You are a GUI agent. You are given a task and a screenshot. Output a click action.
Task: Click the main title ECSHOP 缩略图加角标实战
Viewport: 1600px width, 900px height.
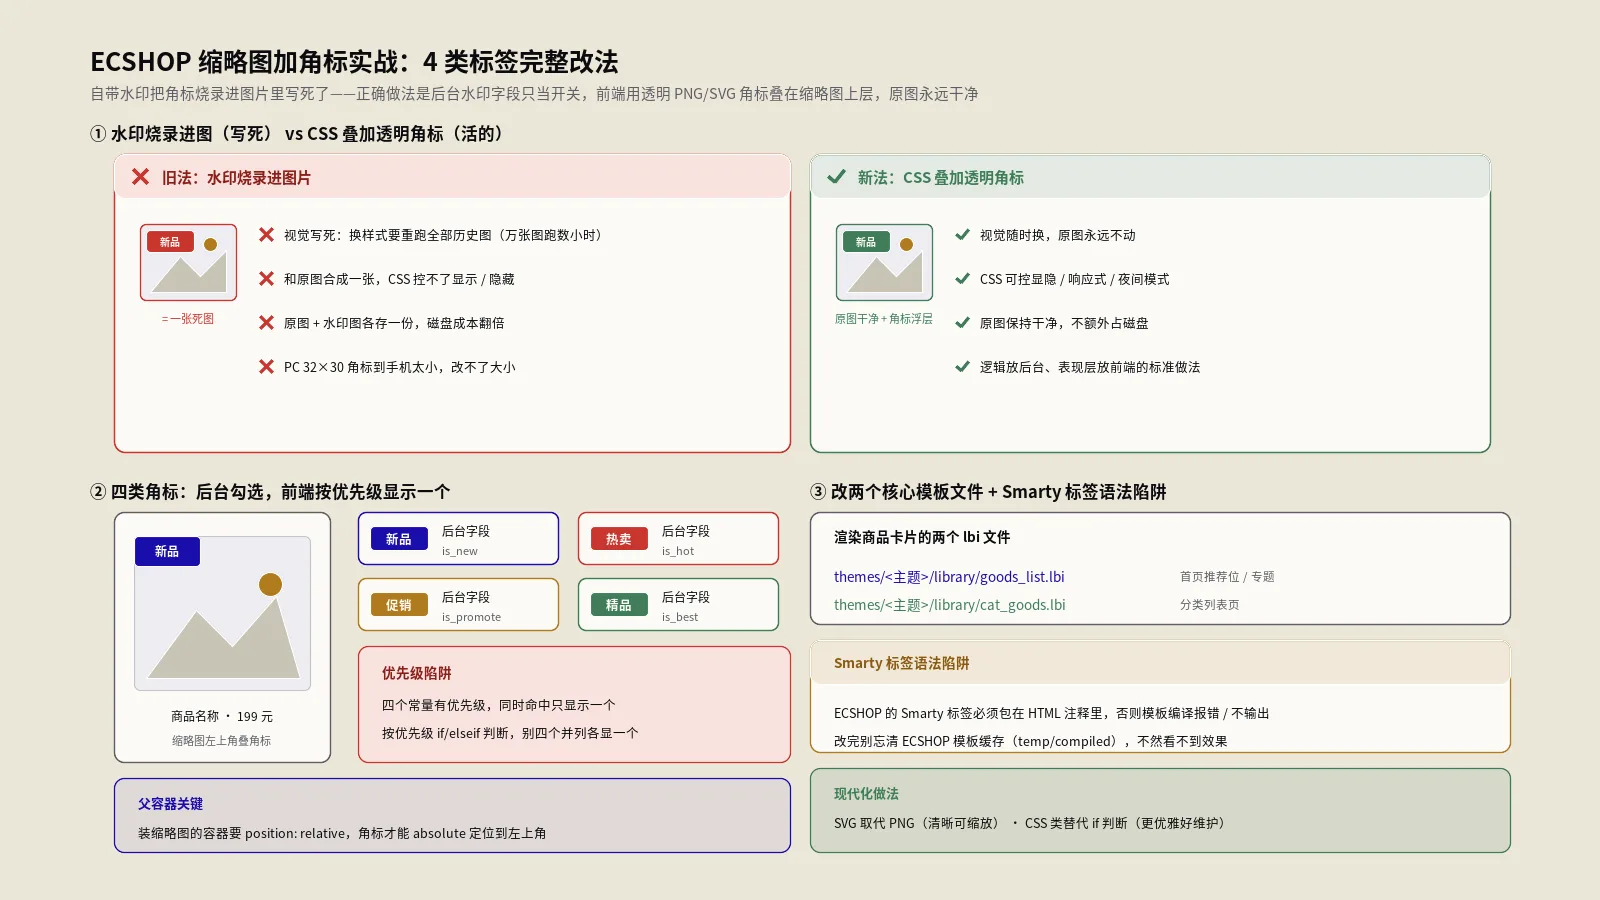pyautogui.click(x=354, y=62)
